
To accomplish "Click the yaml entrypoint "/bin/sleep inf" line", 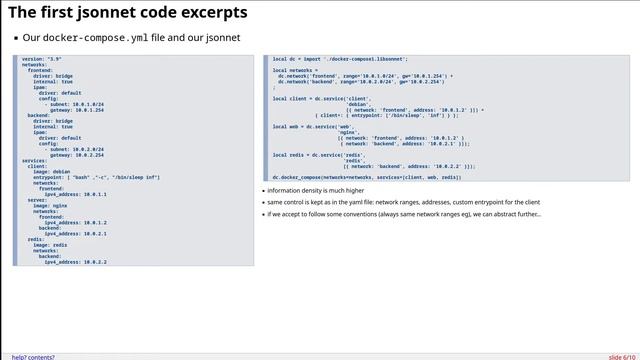I will (96, 178).
